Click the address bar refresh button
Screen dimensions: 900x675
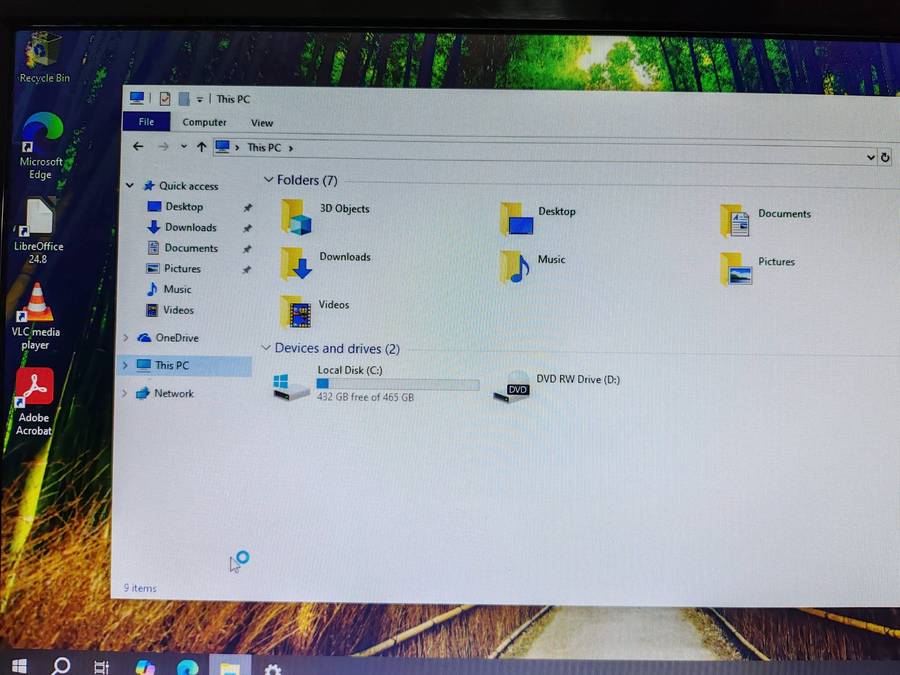tap(885, 157)
